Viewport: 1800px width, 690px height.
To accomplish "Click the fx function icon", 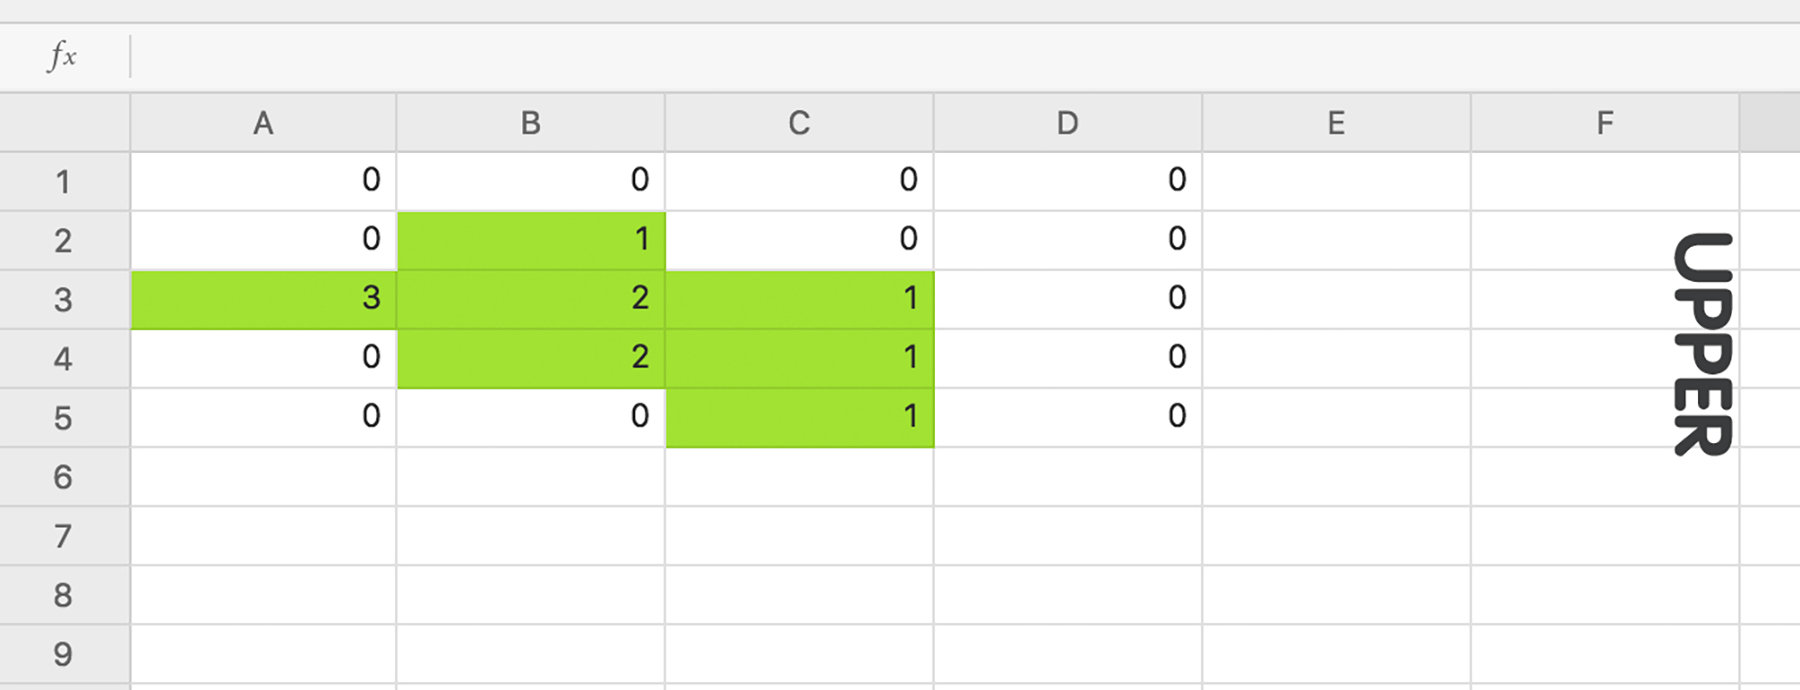I will (x=62, y=56).
